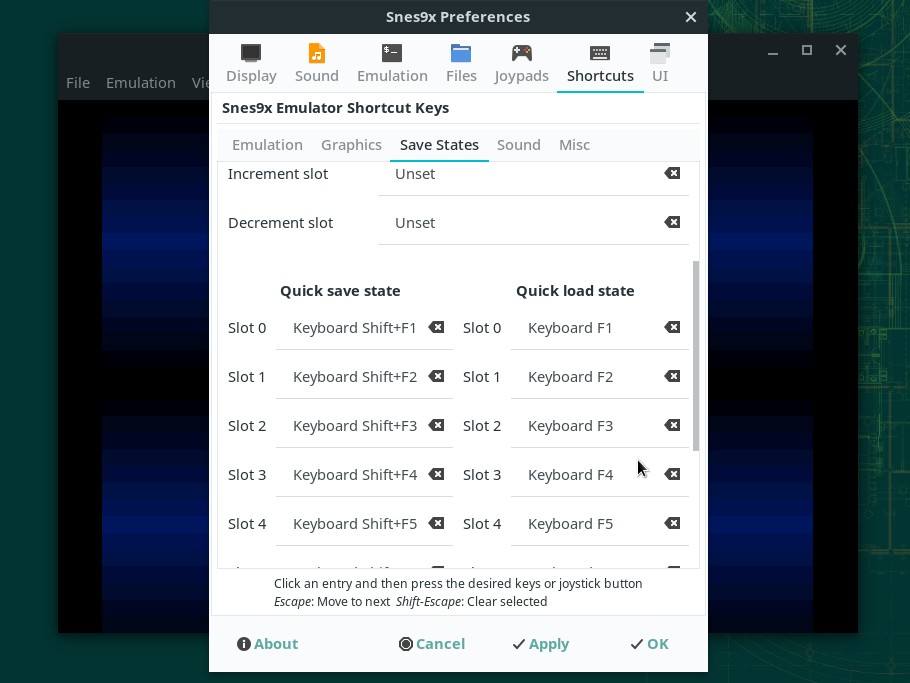Screen dimensions: 910x683
Task: Clear Quick load Slot 2 F3 binding
Action: [x=672, y=425]
